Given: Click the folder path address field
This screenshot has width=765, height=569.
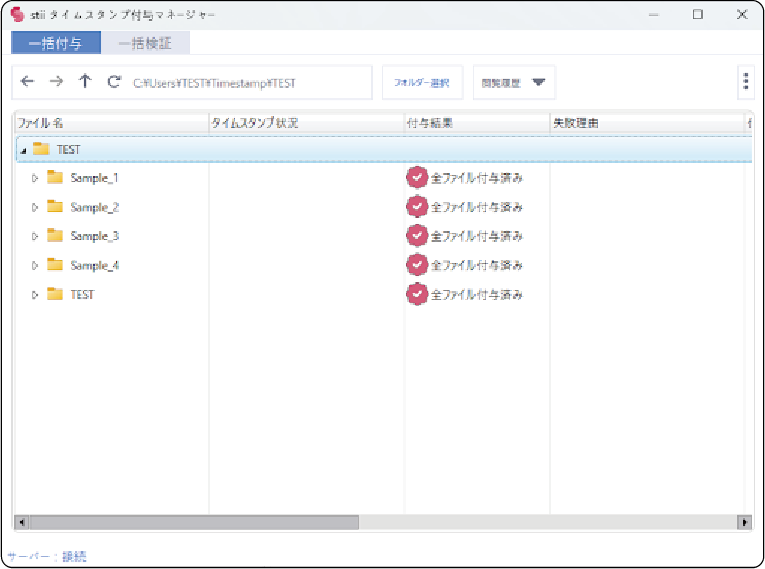Looking at the screenshot, I should pyautogui.click(x=250, y=84).
